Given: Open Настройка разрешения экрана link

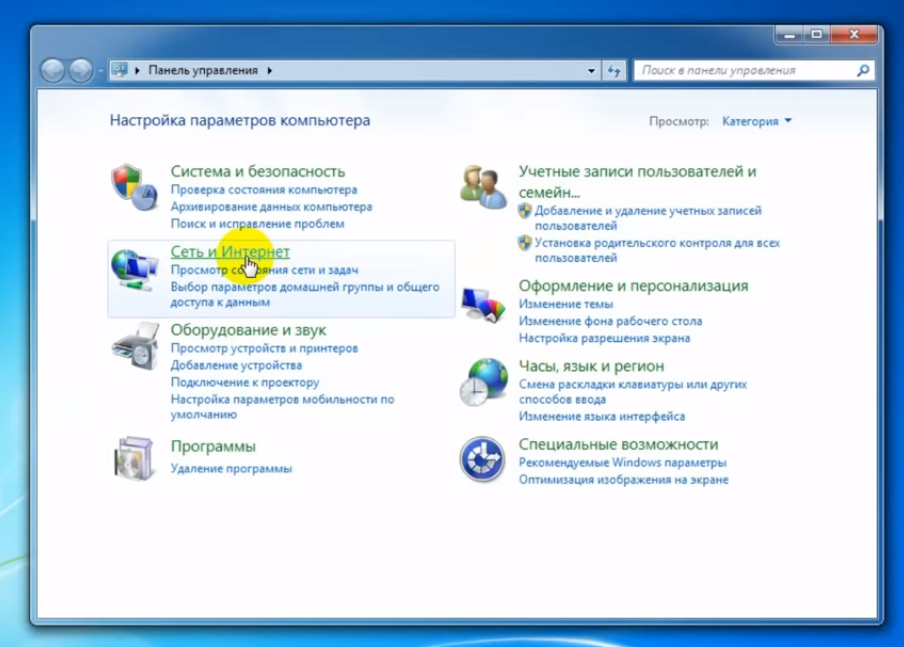Looking at the screenshot, I should pyautogui.click(x=604, y=338).
